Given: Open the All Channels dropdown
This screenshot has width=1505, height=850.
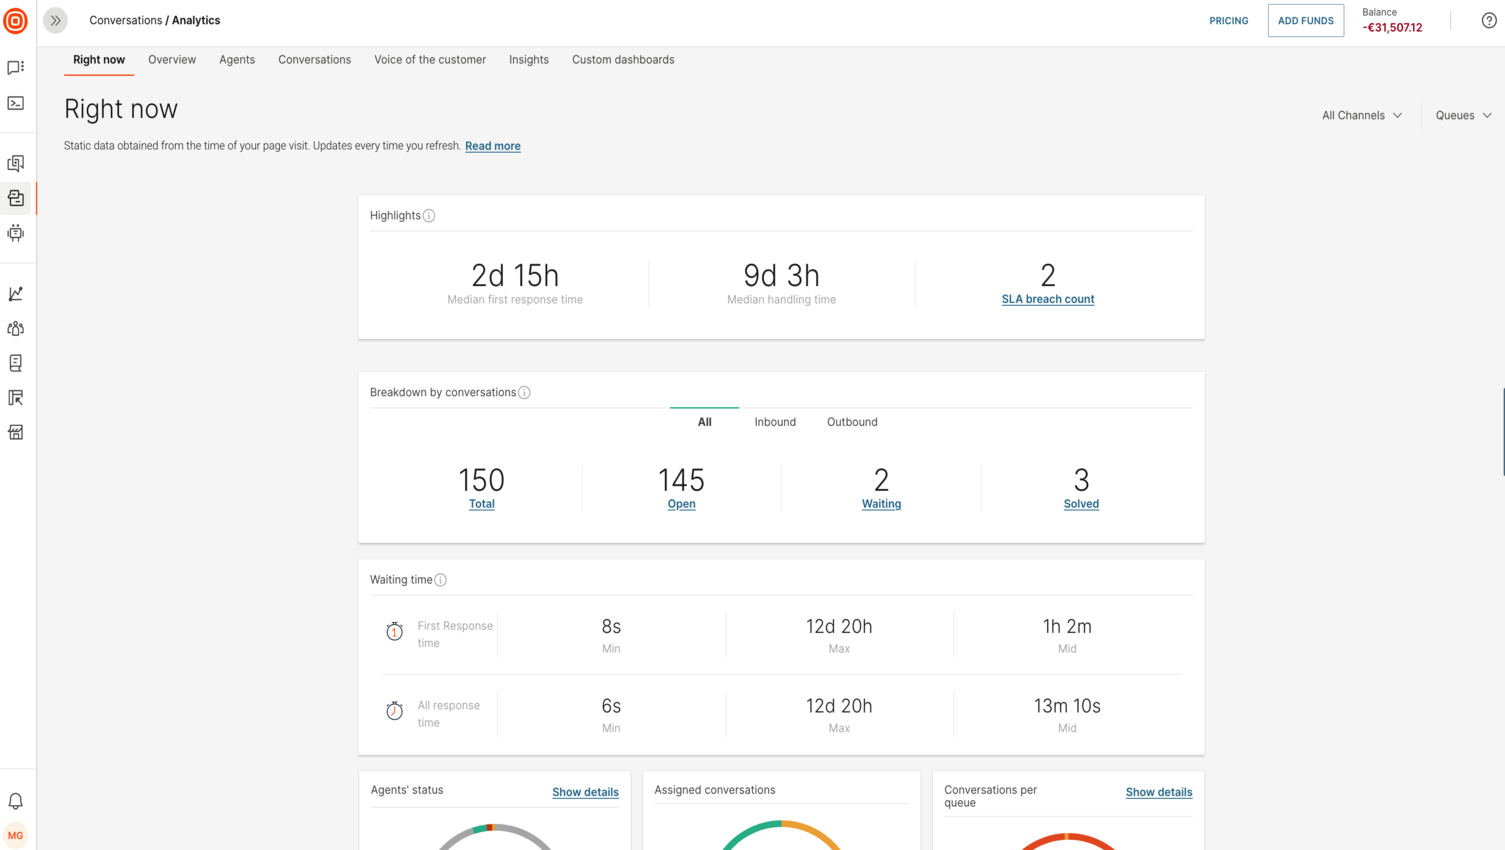Looking at the screenshot, I should 1360,115.
